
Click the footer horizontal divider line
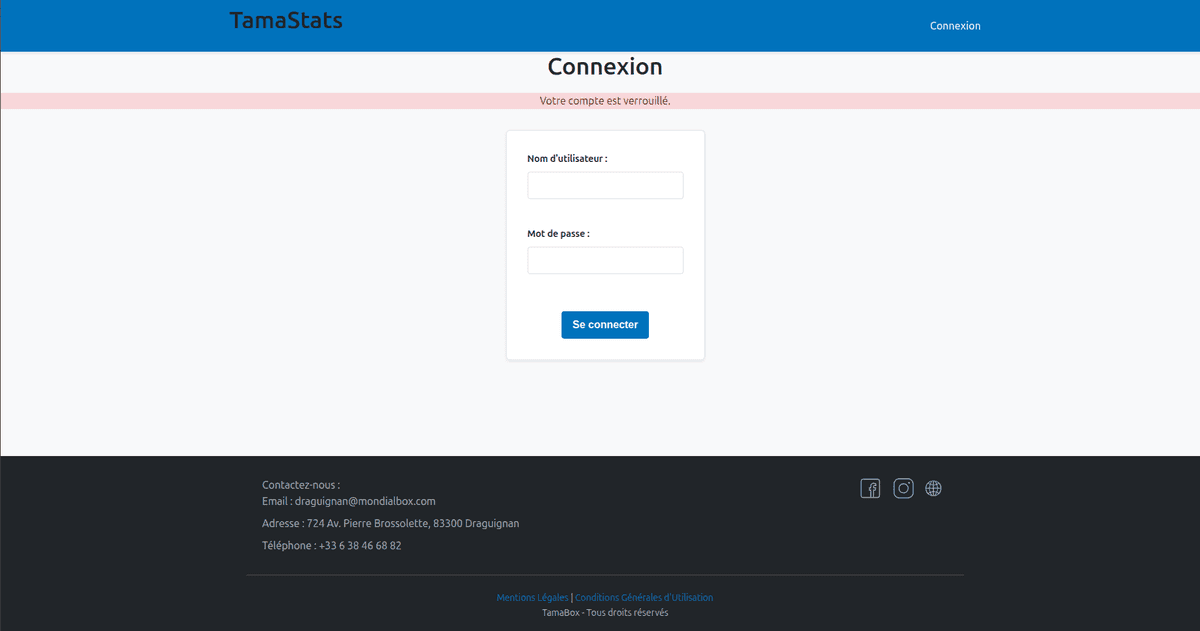click(604, 575)
